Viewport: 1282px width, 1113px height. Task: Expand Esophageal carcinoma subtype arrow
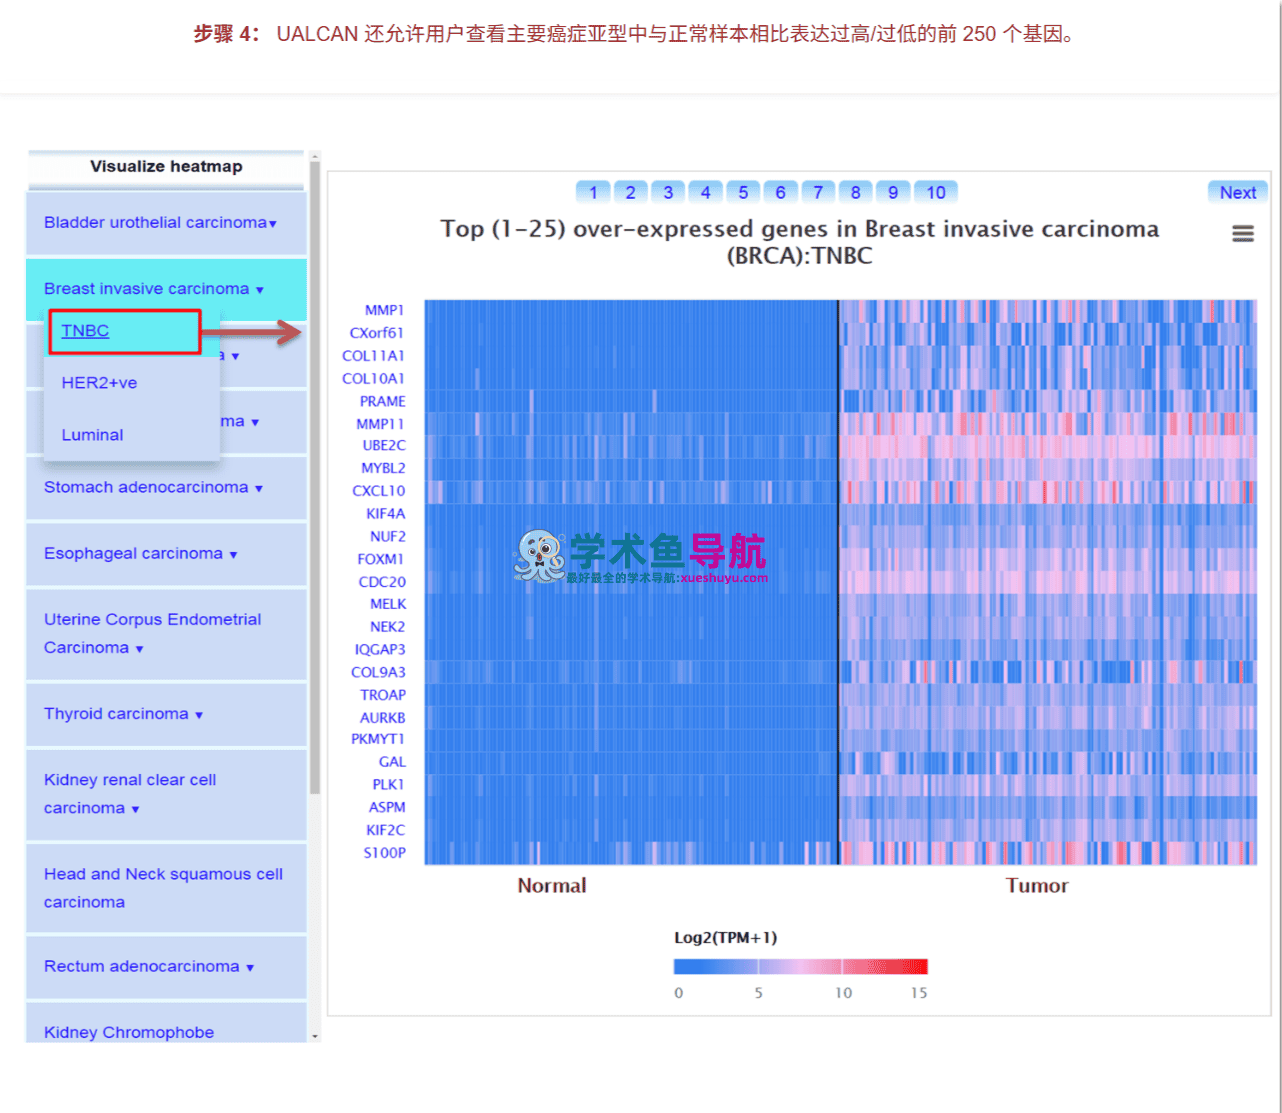[234, 555]
